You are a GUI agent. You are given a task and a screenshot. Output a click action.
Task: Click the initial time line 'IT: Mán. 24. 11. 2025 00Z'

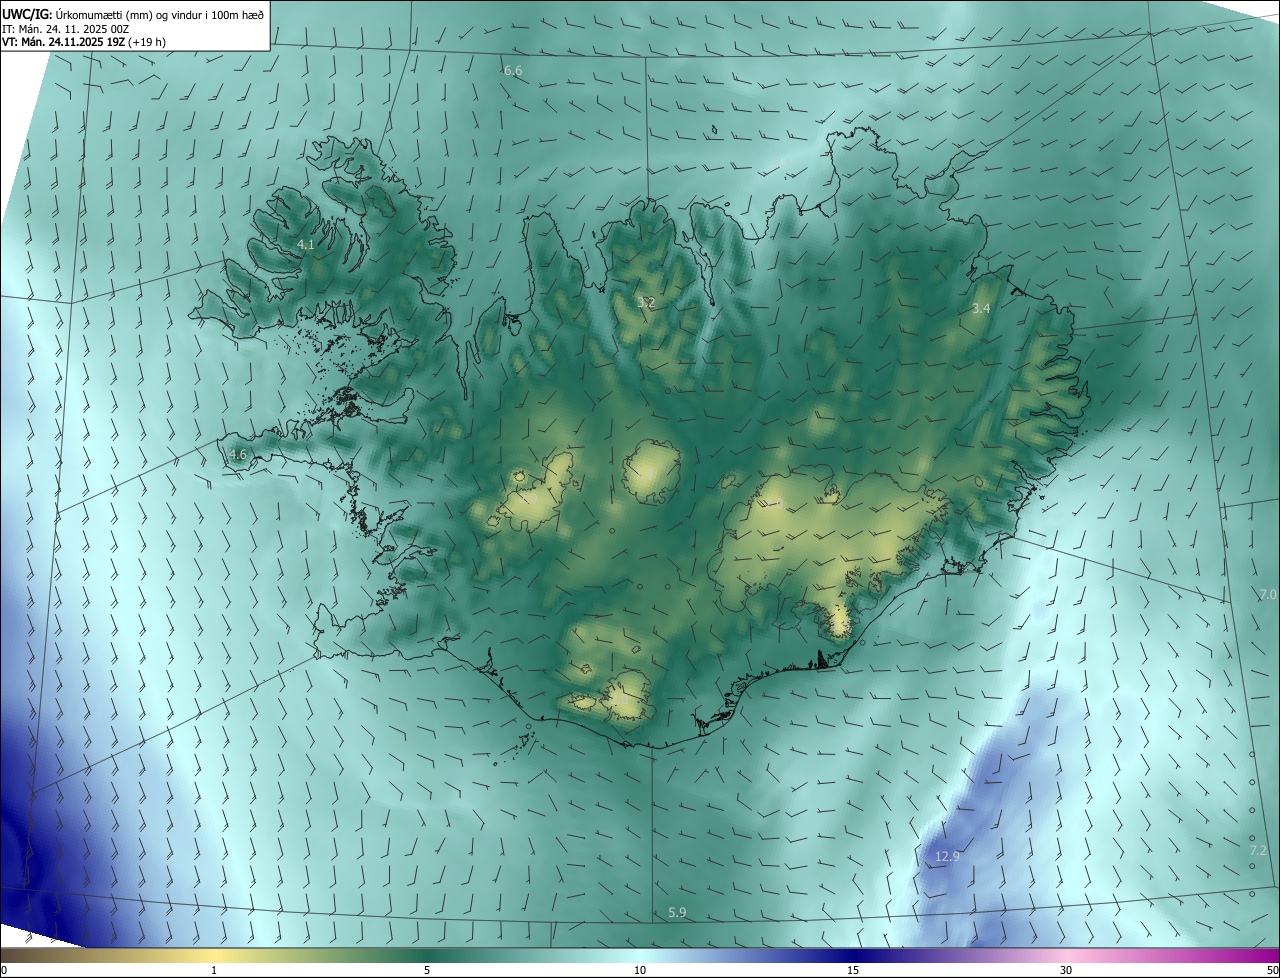point(66,29)
